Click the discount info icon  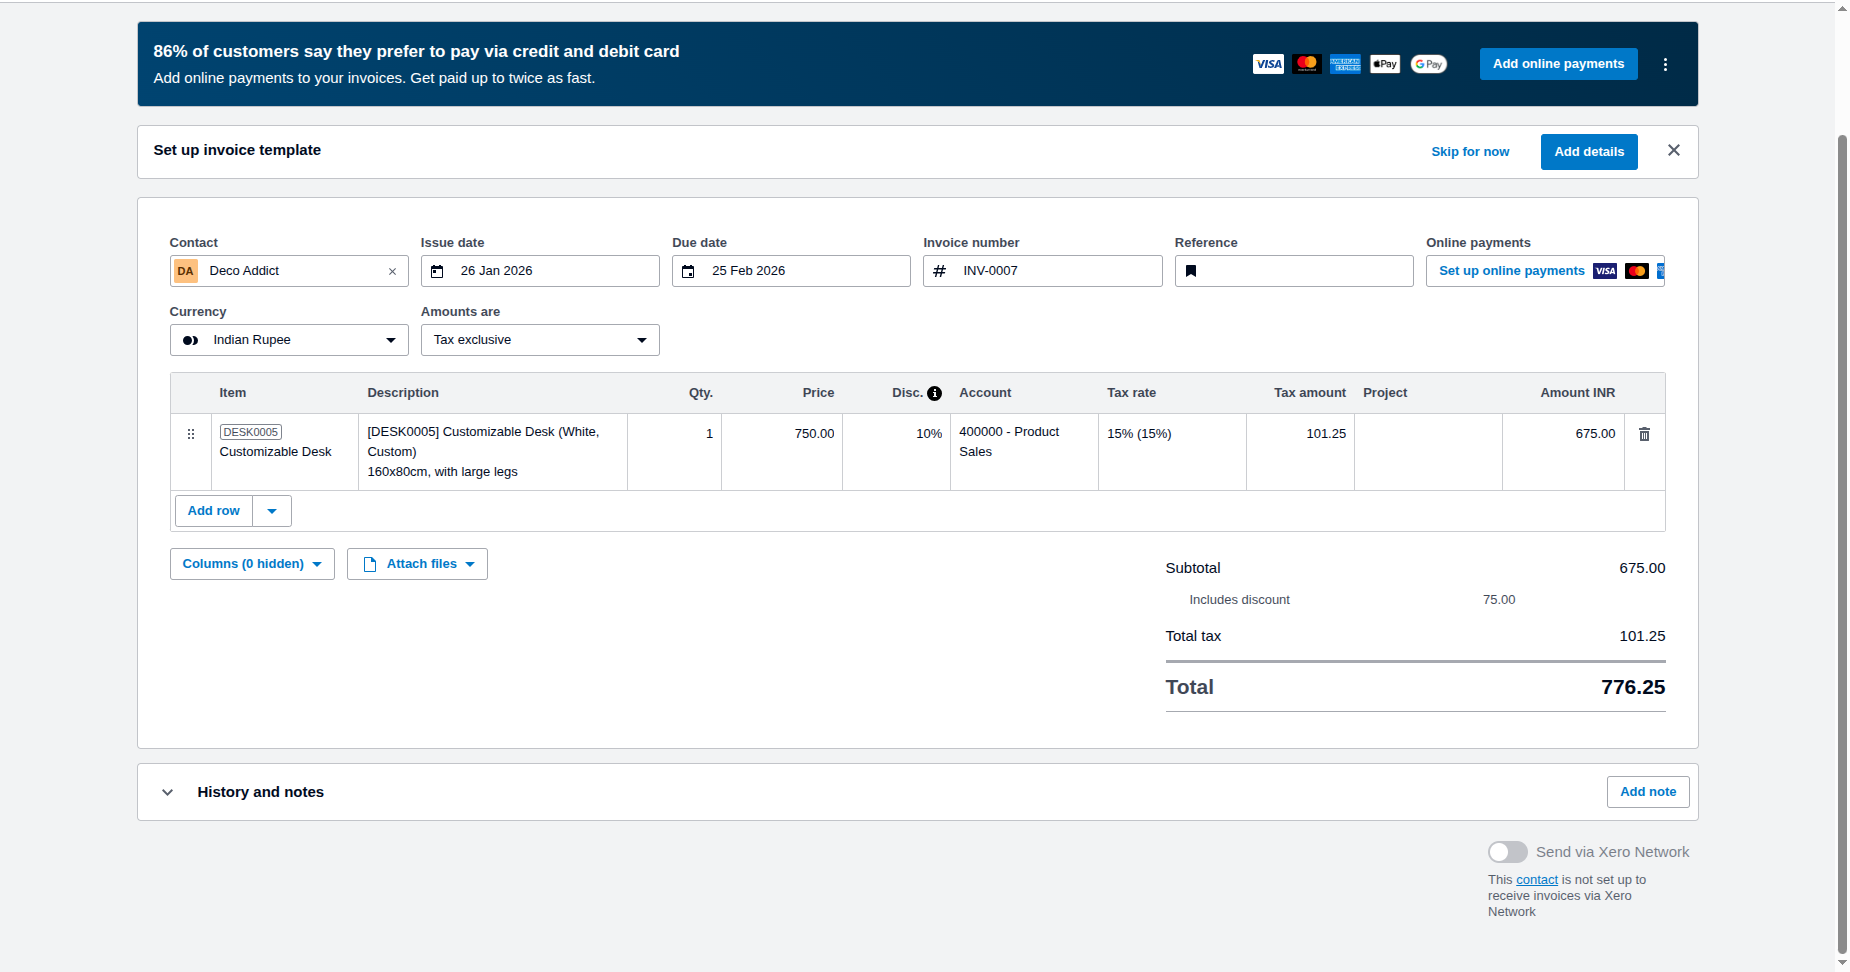coord(934,393)
